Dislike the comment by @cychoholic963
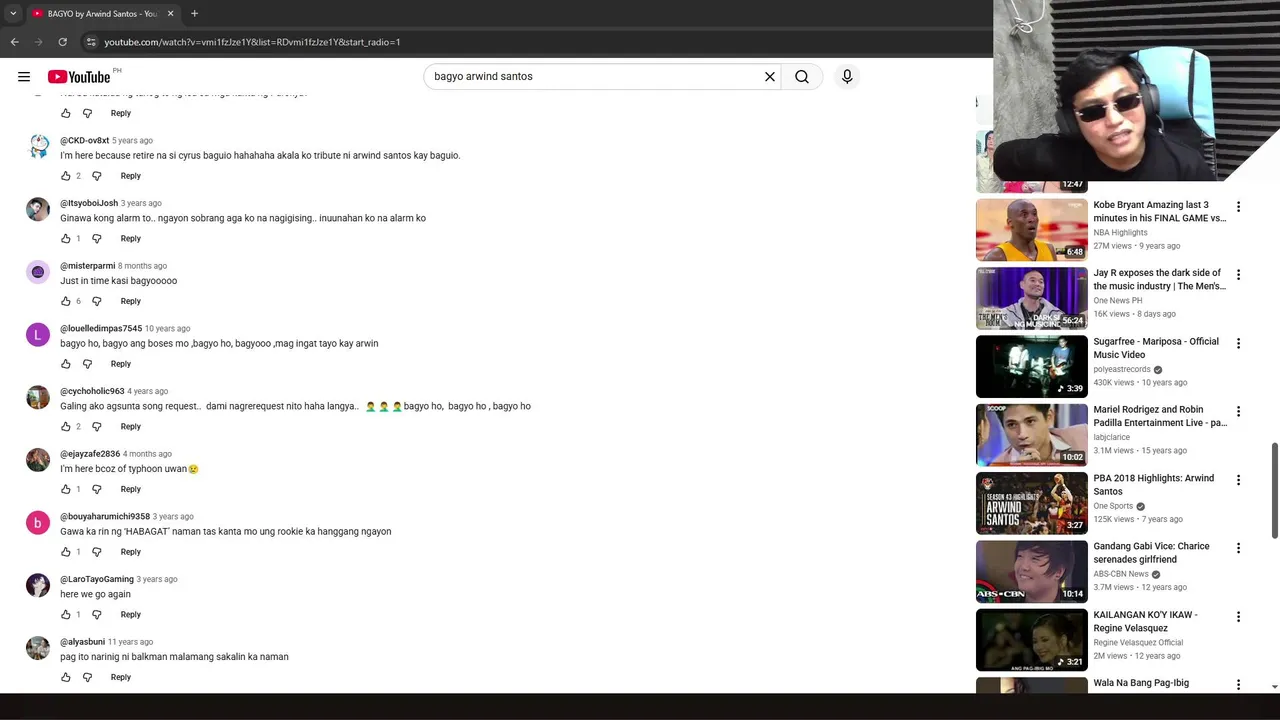Viewport: 1280px width, 720px height. [x=97, y=427]
